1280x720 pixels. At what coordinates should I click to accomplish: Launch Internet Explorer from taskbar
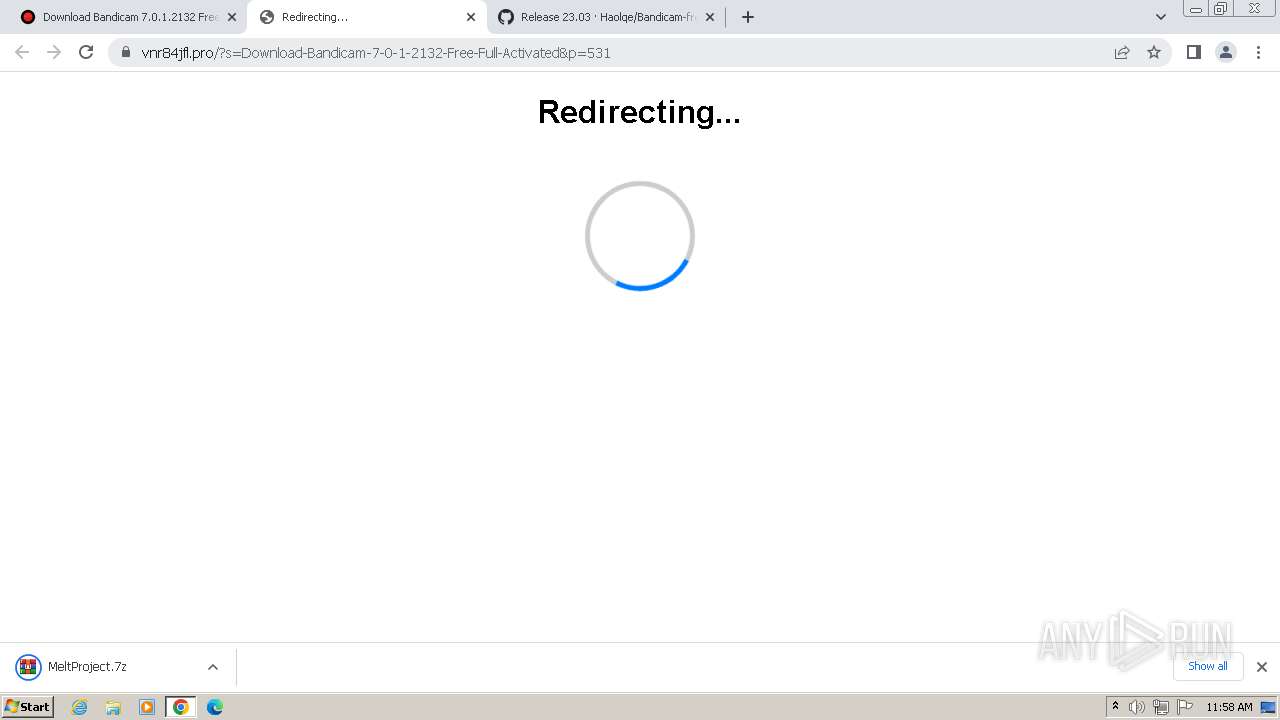pos(80,707)
